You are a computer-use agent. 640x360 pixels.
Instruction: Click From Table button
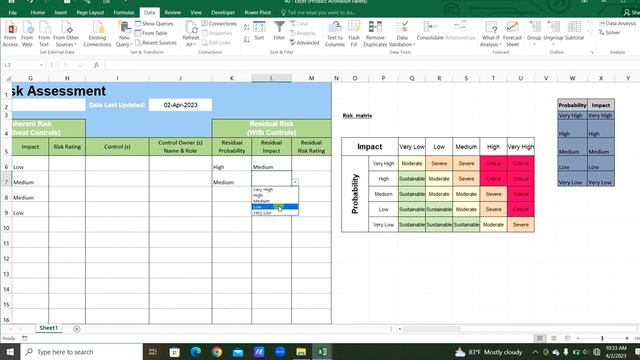[151, 33]
